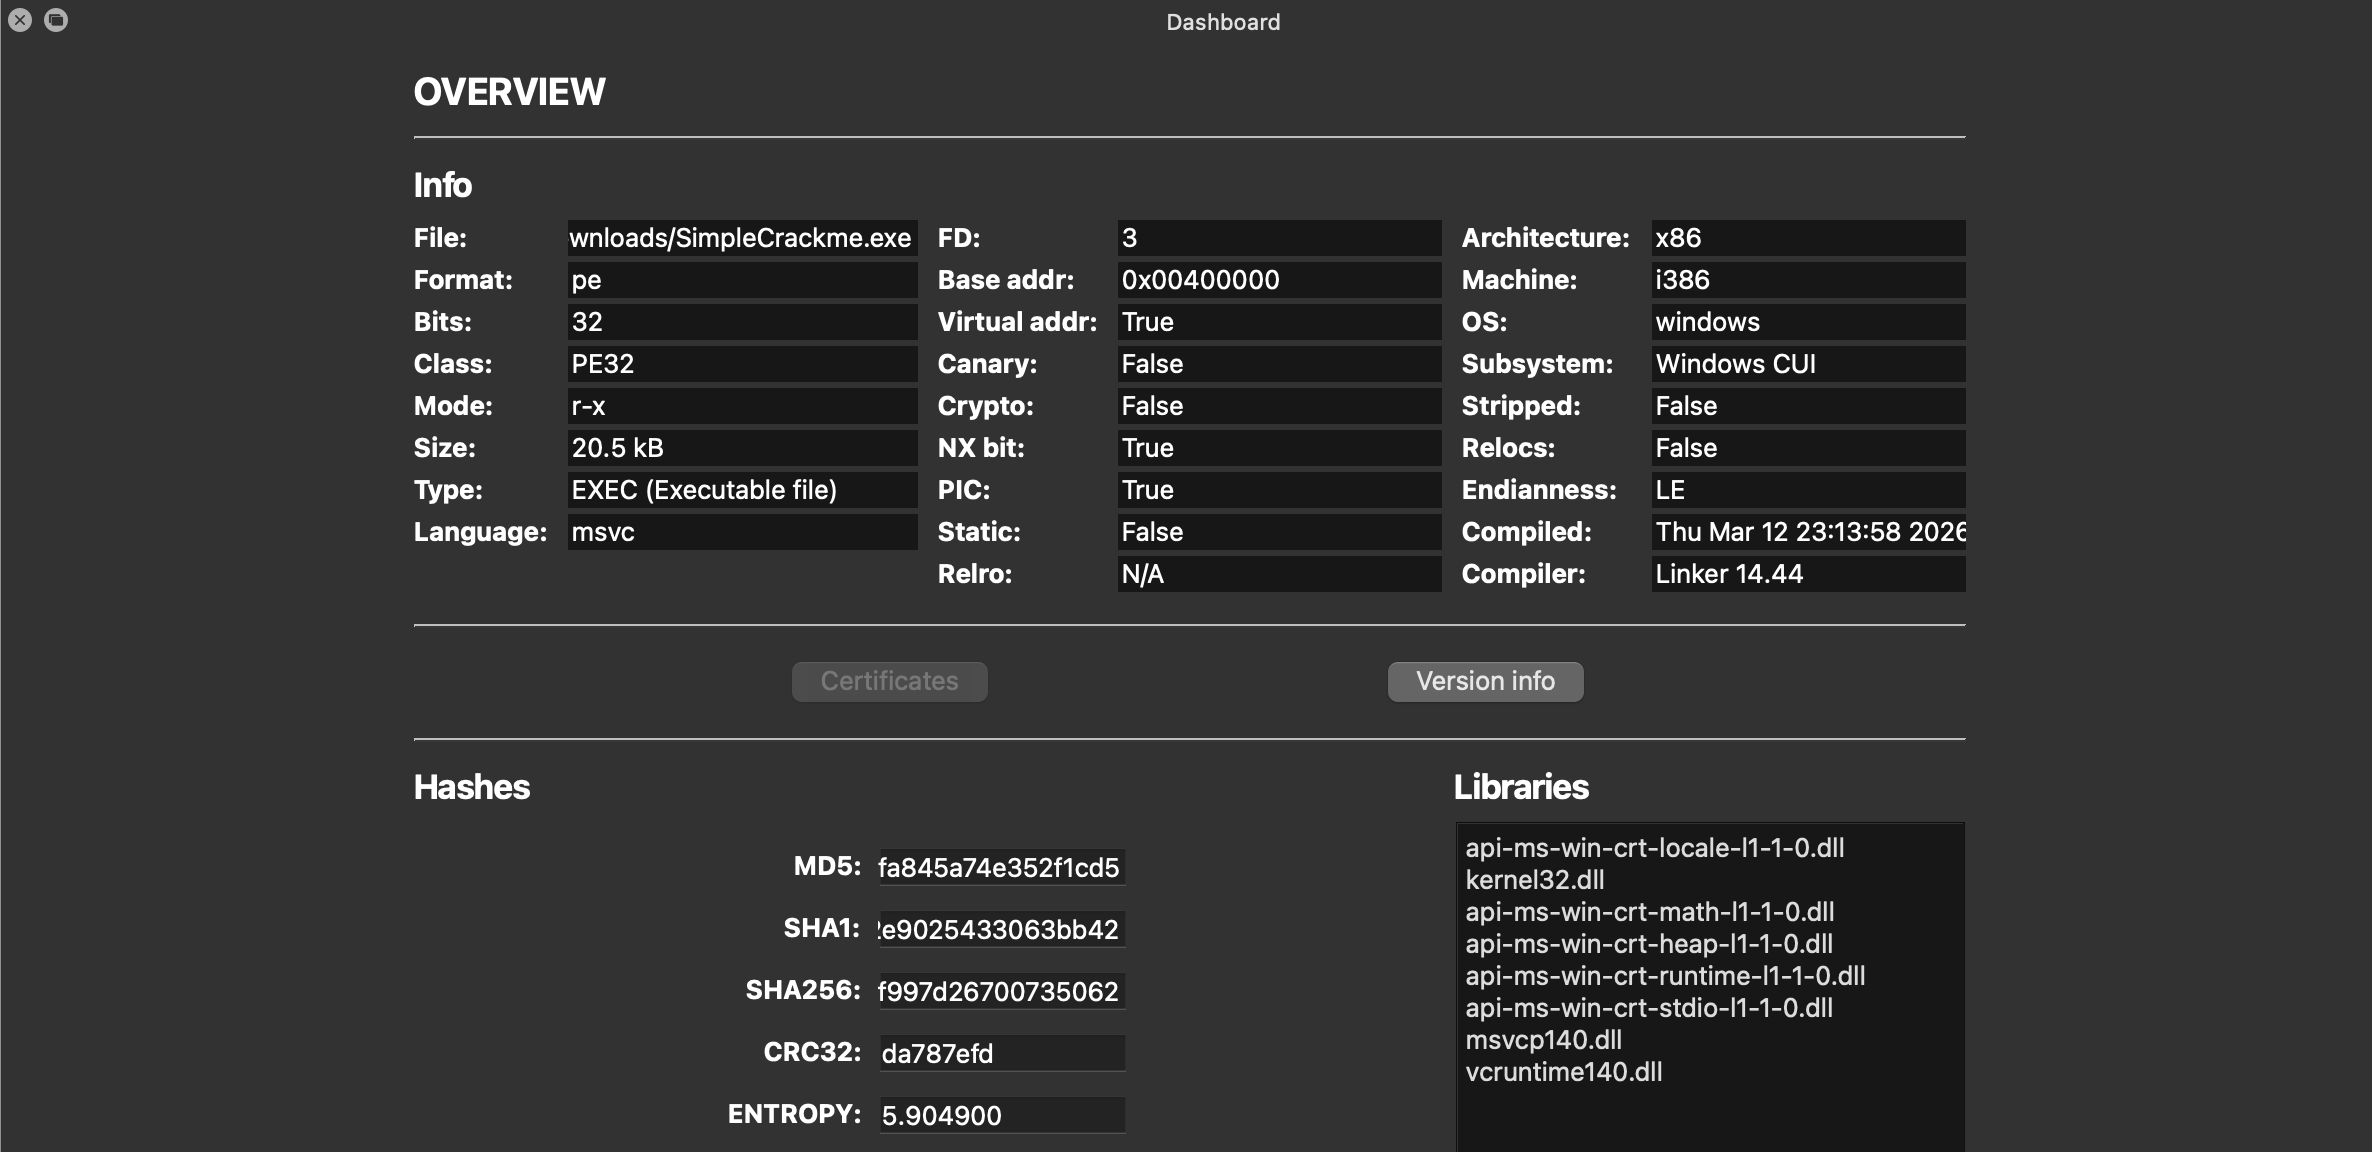
Task: Select api-ms-win-crt-locale-l1-1-0.dll library entry
Action: coord(1655,848)
